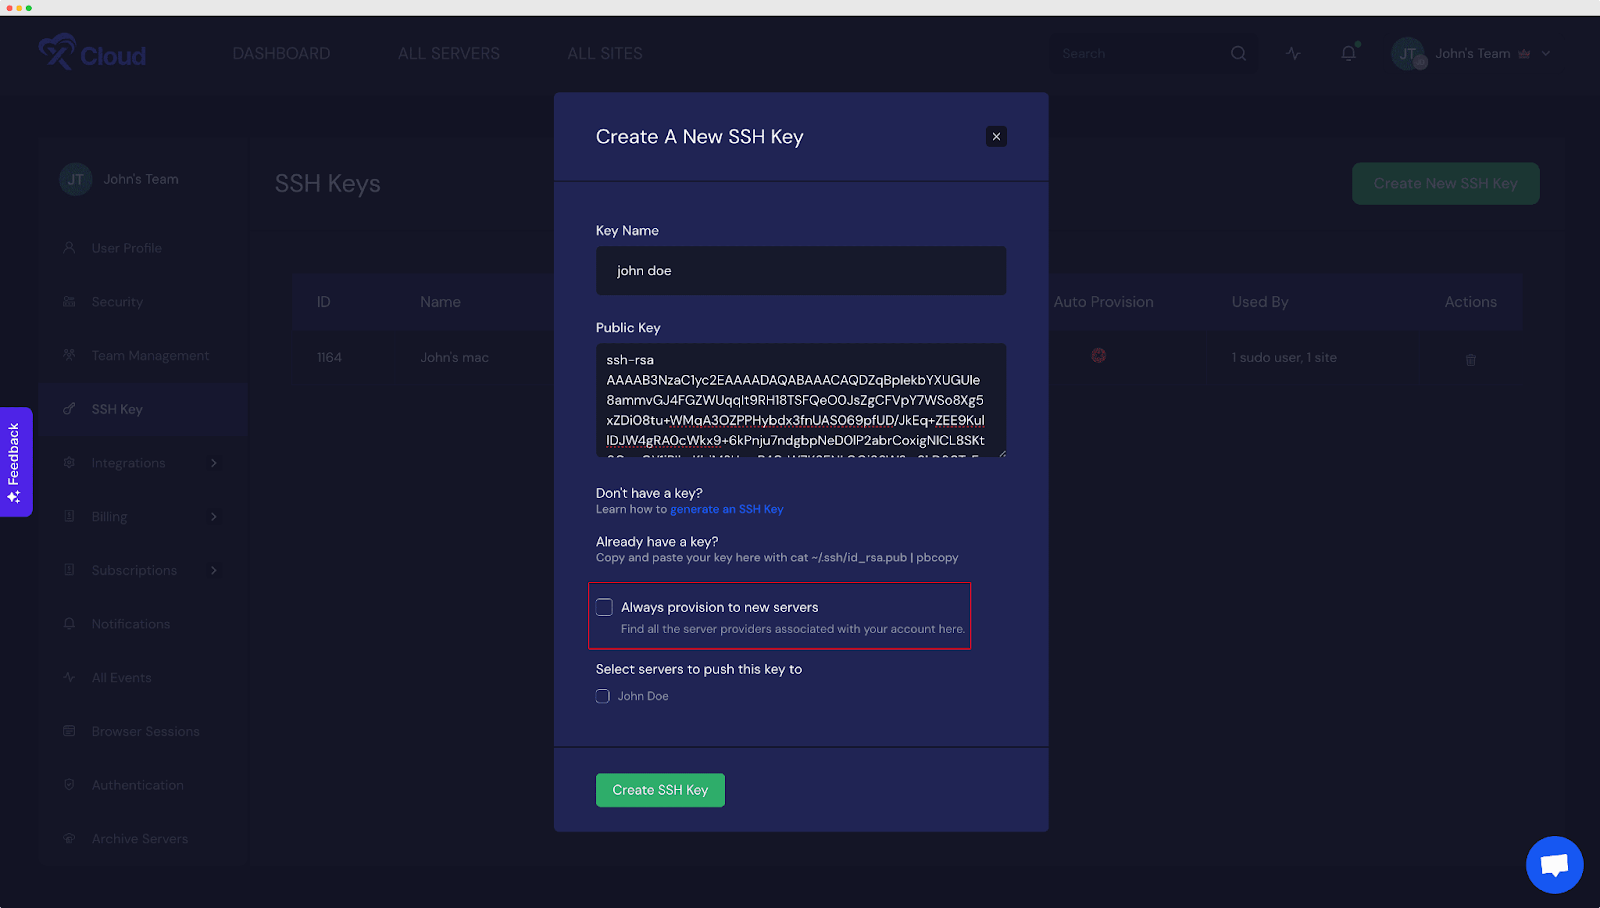The image size is (1600, 908).
Task: Go to ALL SERVERS navigation item
Action: [x=448, y=54]
